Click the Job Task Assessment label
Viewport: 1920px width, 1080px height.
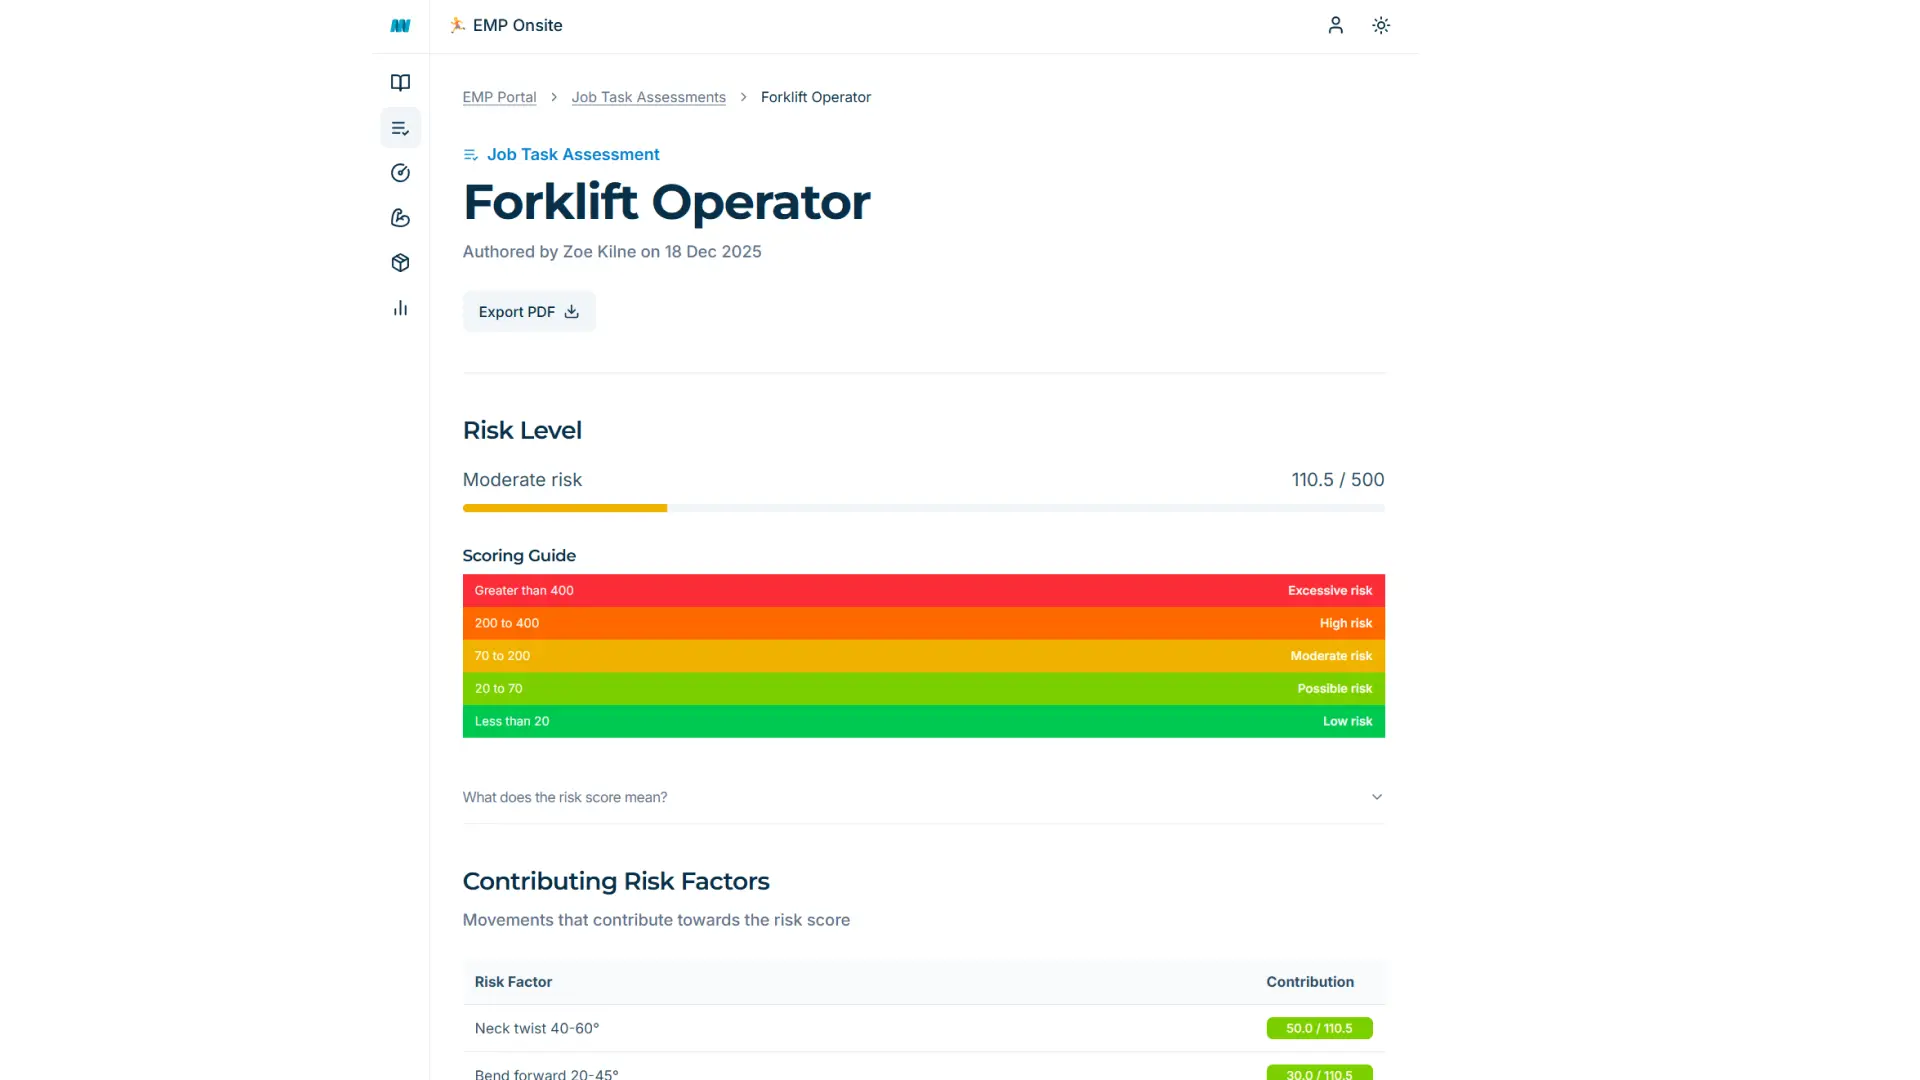pyautogui.click(x=573, y=154)
